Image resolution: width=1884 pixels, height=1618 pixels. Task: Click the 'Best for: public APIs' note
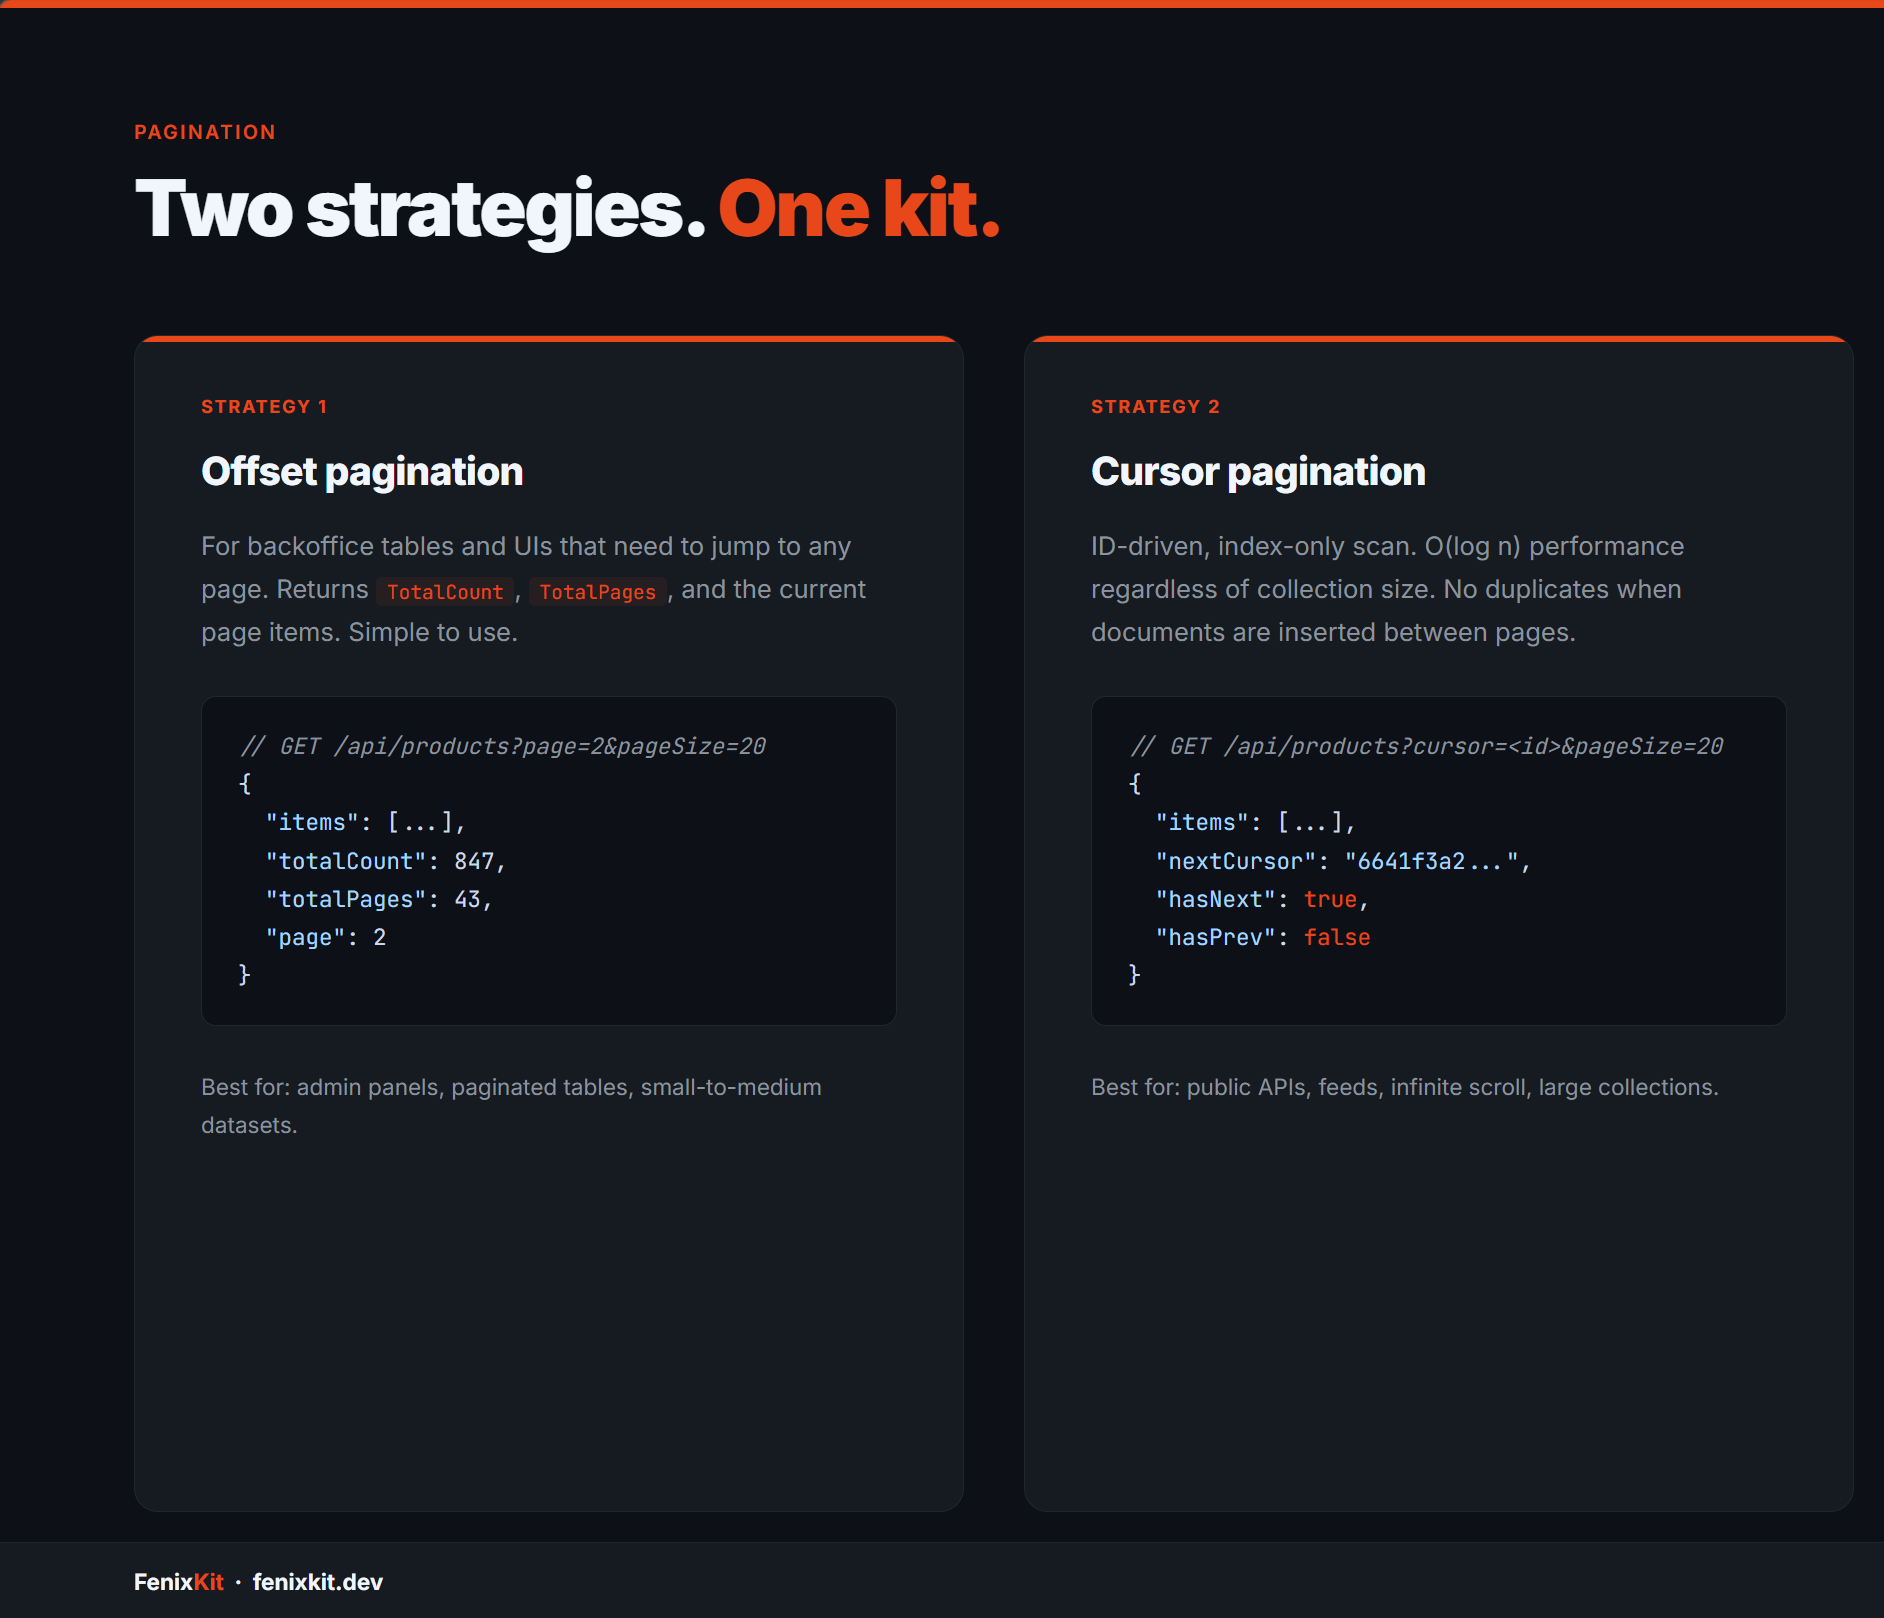tap(1405, 1087)
